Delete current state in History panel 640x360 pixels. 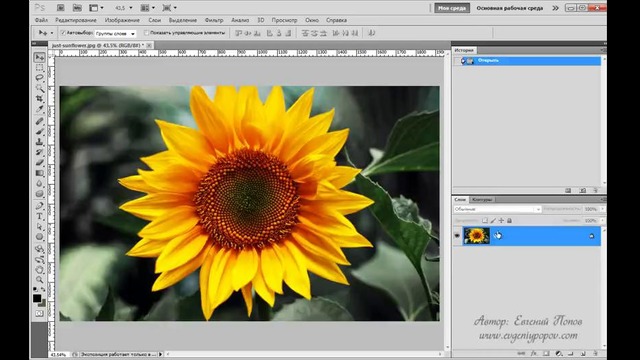(596, 190)
